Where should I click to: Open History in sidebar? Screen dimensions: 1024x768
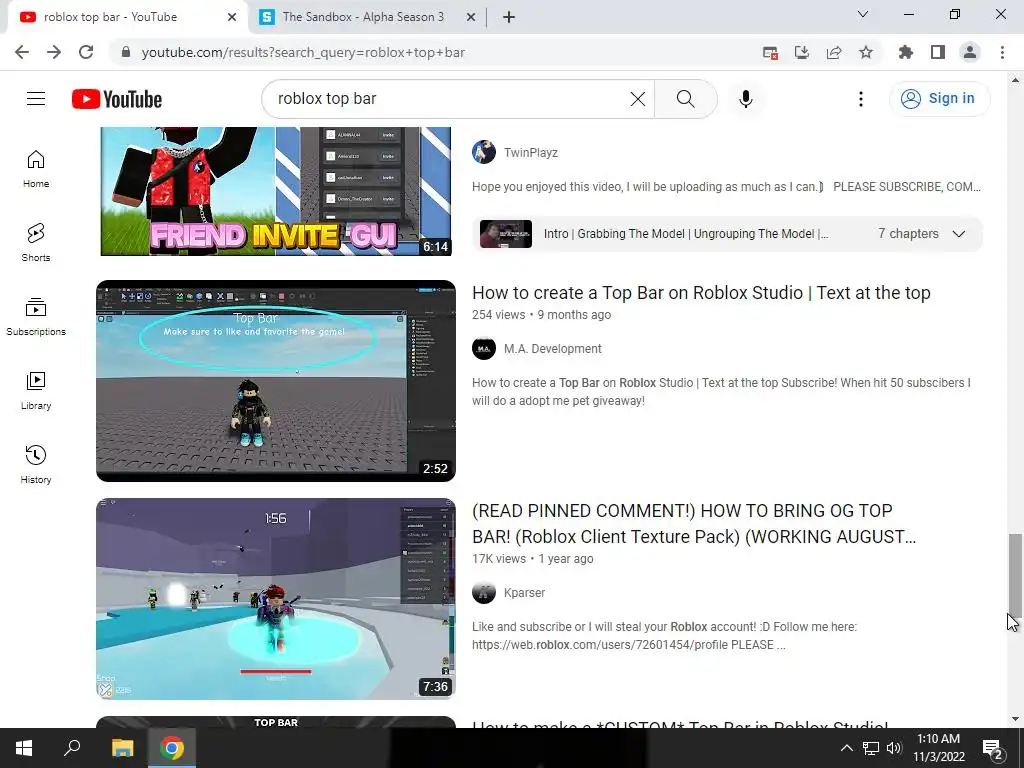click(x=36, y=464)
